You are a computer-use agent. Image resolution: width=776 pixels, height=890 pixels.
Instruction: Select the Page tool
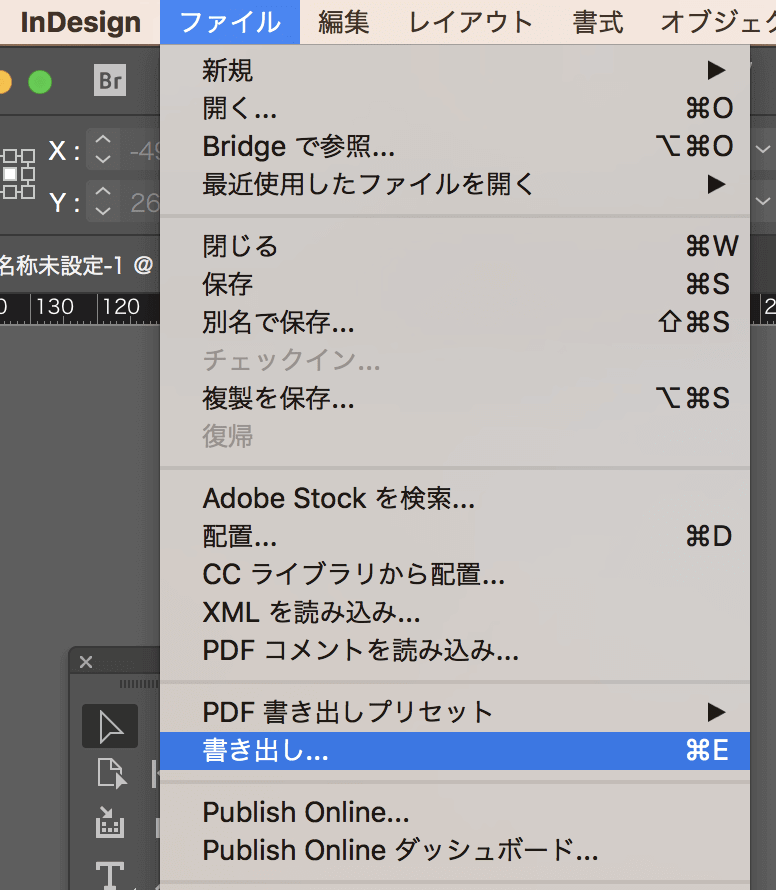tap(109, 772)
